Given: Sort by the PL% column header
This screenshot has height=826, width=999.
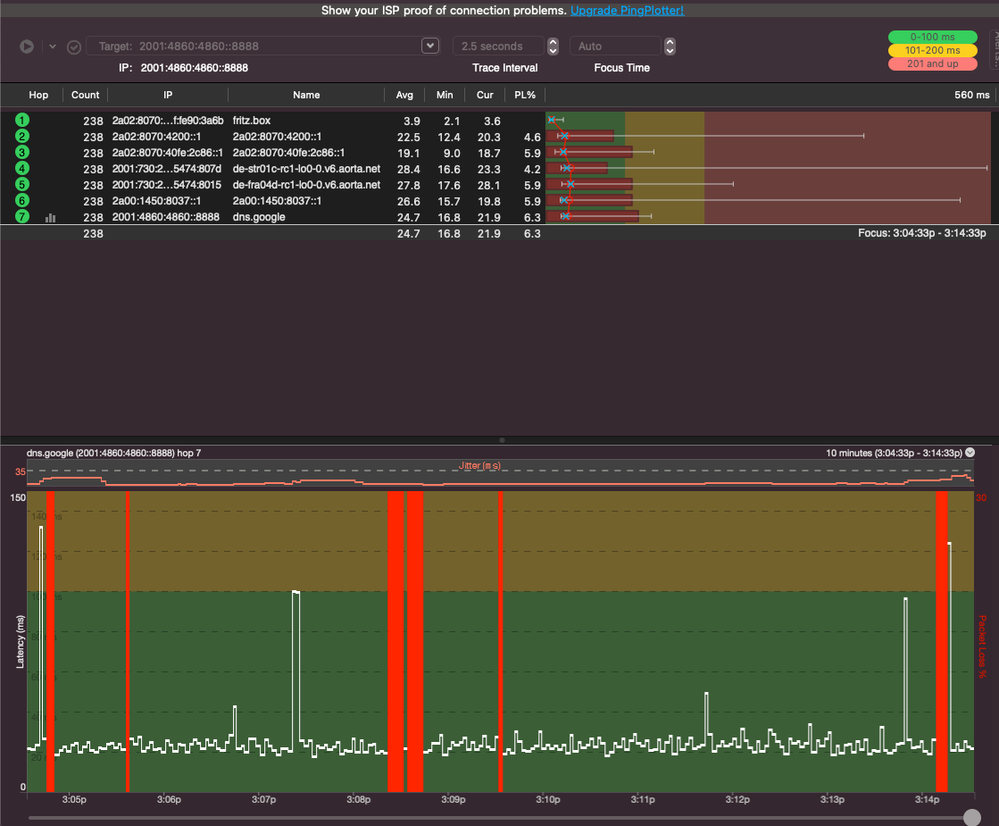Looking at the screenshot, I should tap(524, 95).
